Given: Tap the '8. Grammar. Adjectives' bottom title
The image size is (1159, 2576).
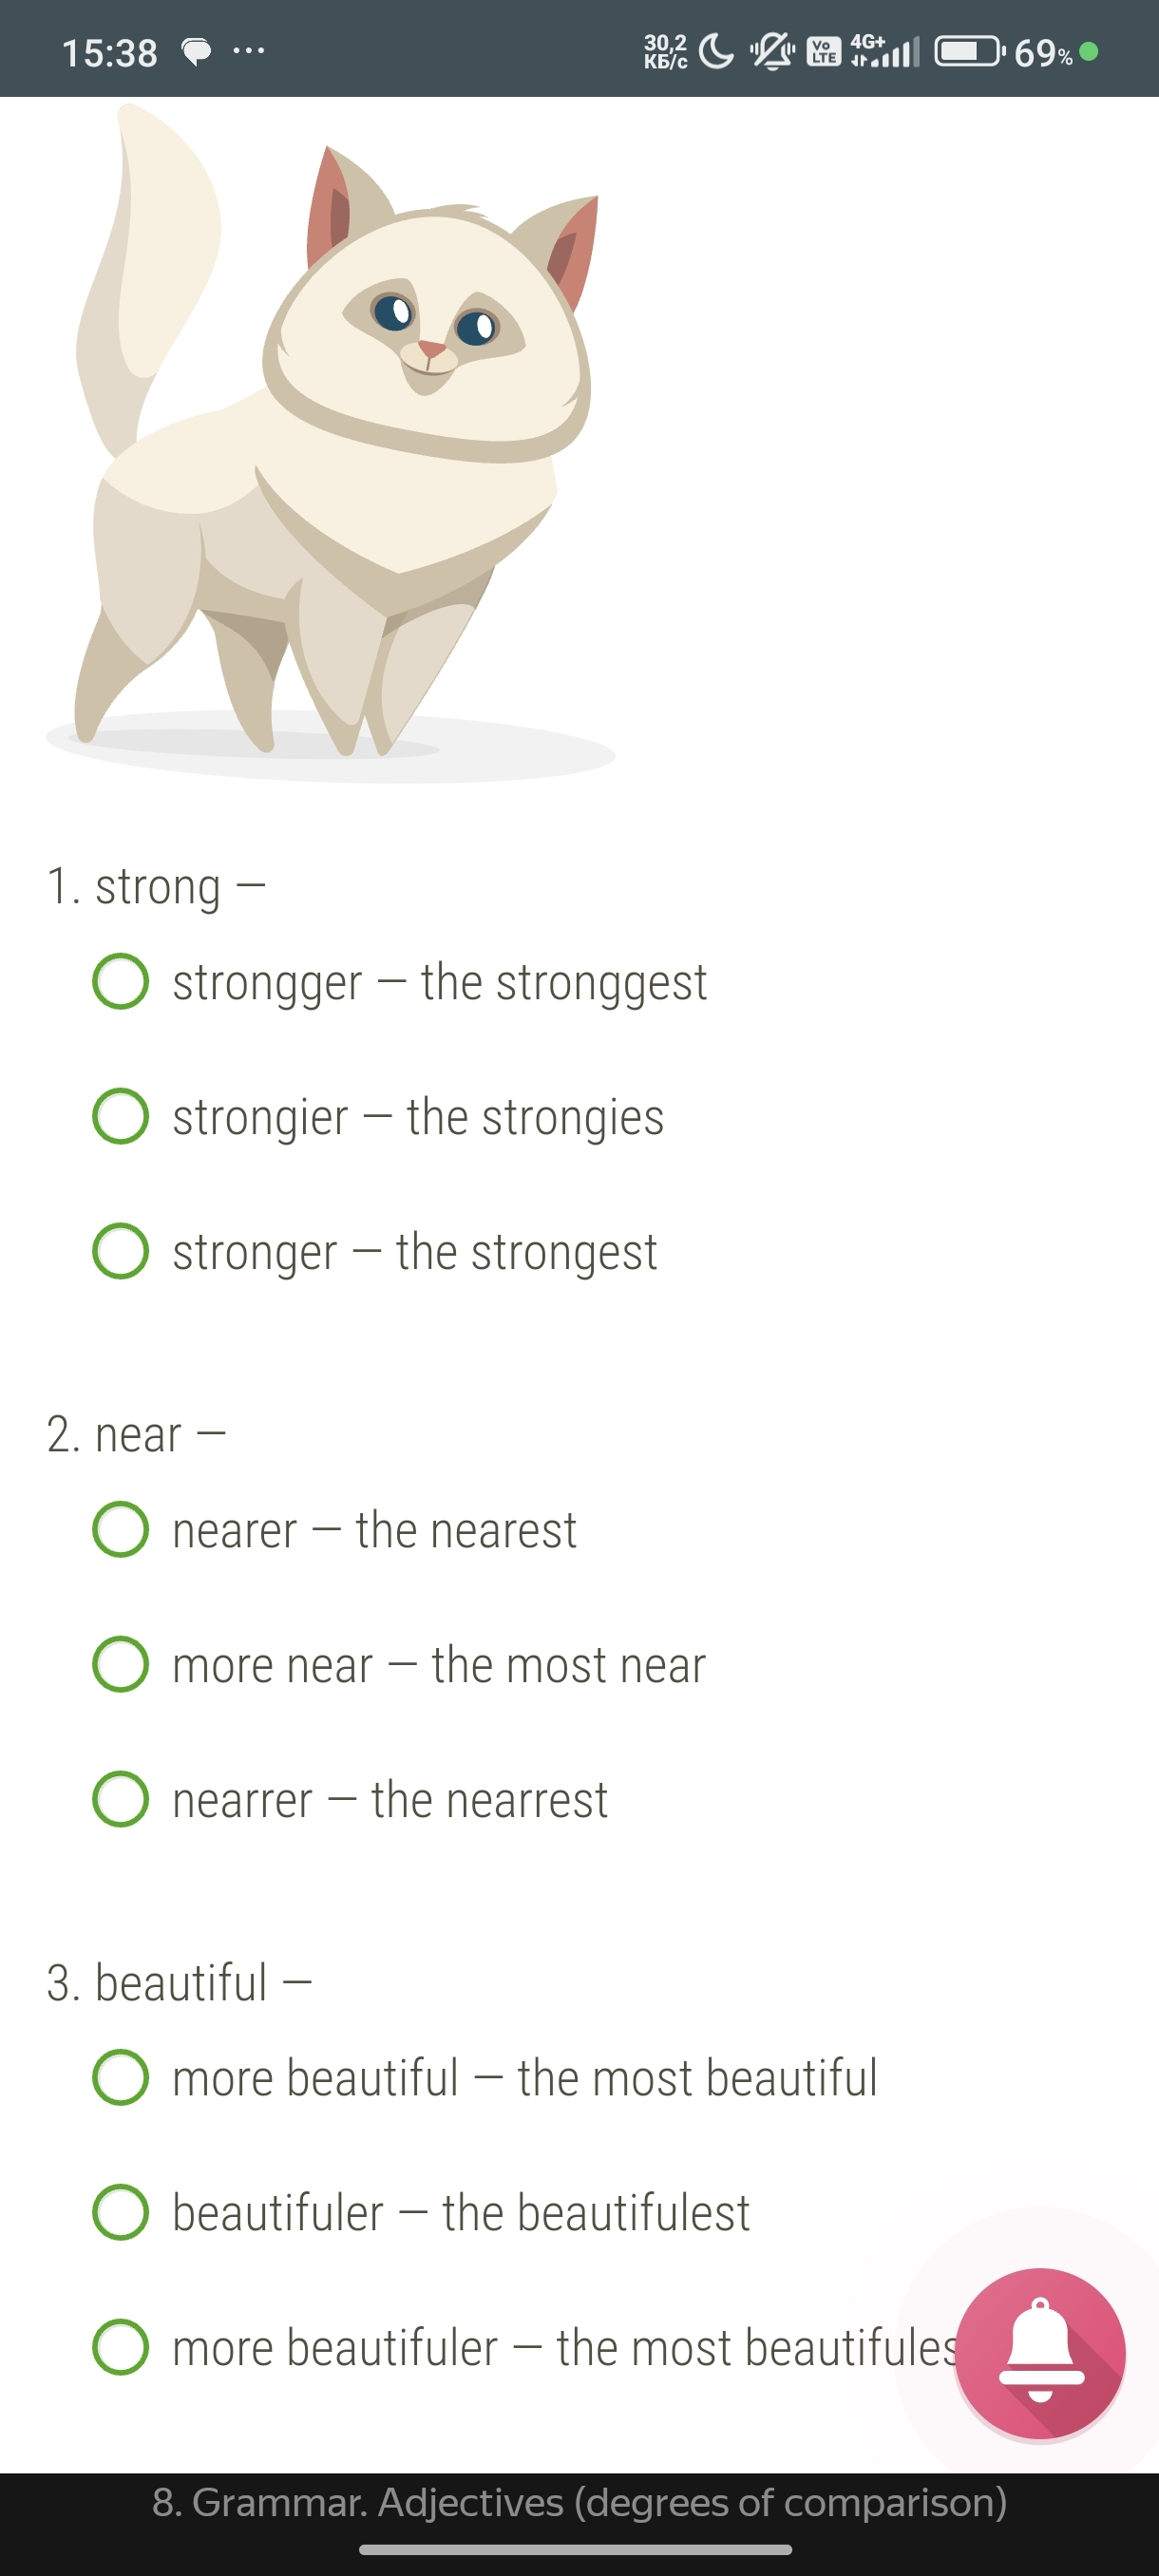Looking at the screenshot, I should point(579,2502).
